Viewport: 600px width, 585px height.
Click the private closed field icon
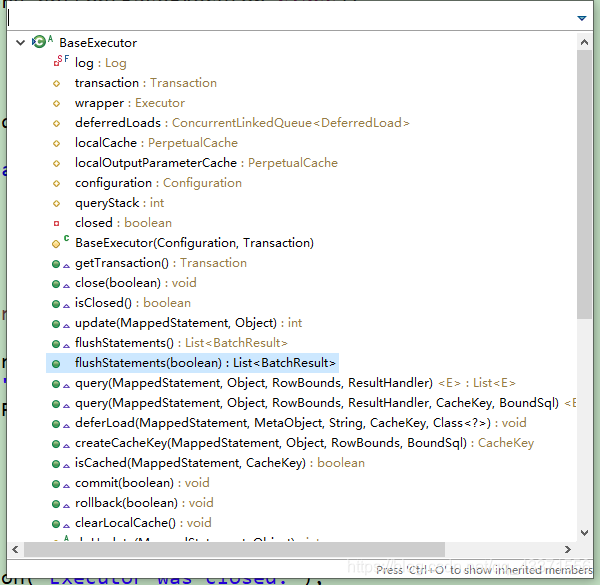(x=56, y=223)
